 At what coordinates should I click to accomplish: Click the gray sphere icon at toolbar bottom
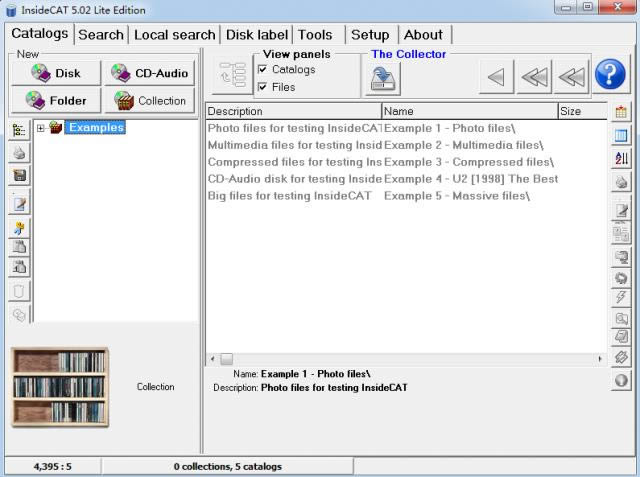pyautogui.click(x=621, y=380)
